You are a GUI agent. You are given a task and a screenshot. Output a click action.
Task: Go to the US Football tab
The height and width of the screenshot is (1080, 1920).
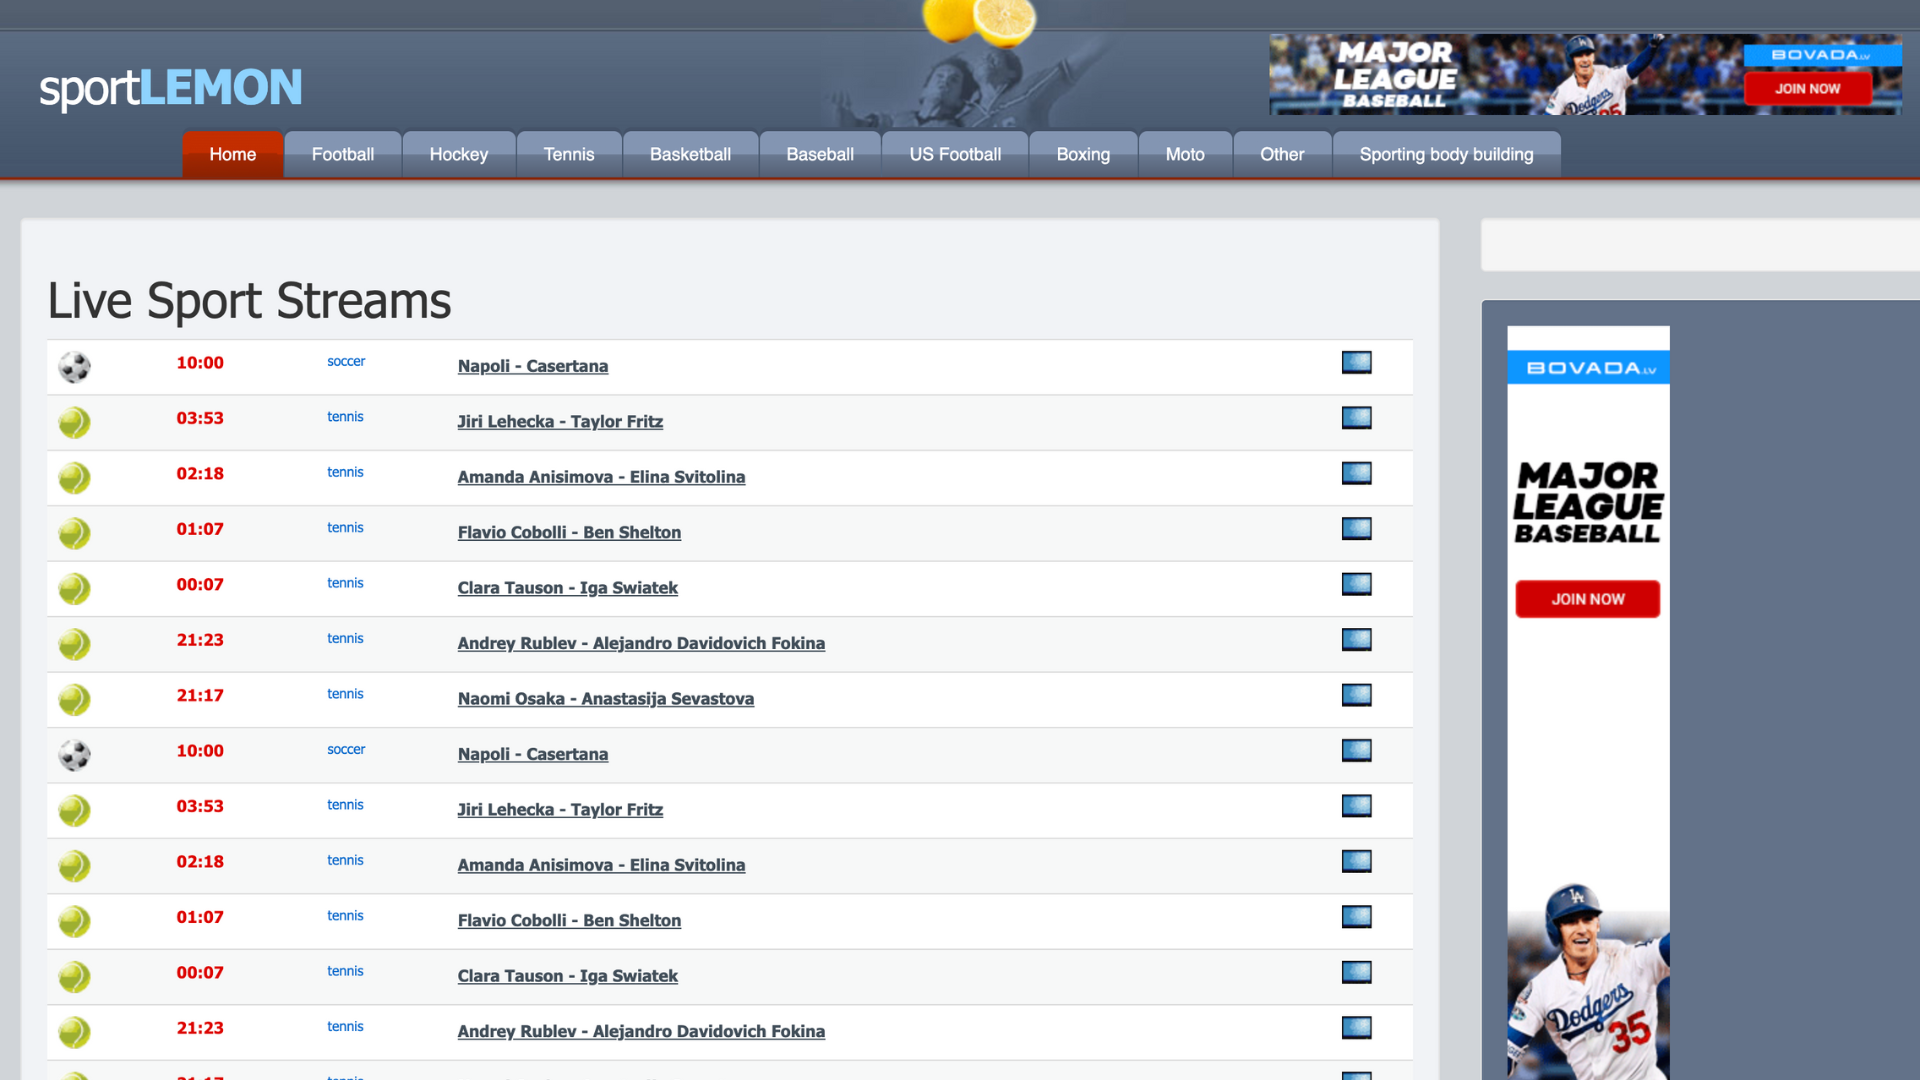point(955,155)
